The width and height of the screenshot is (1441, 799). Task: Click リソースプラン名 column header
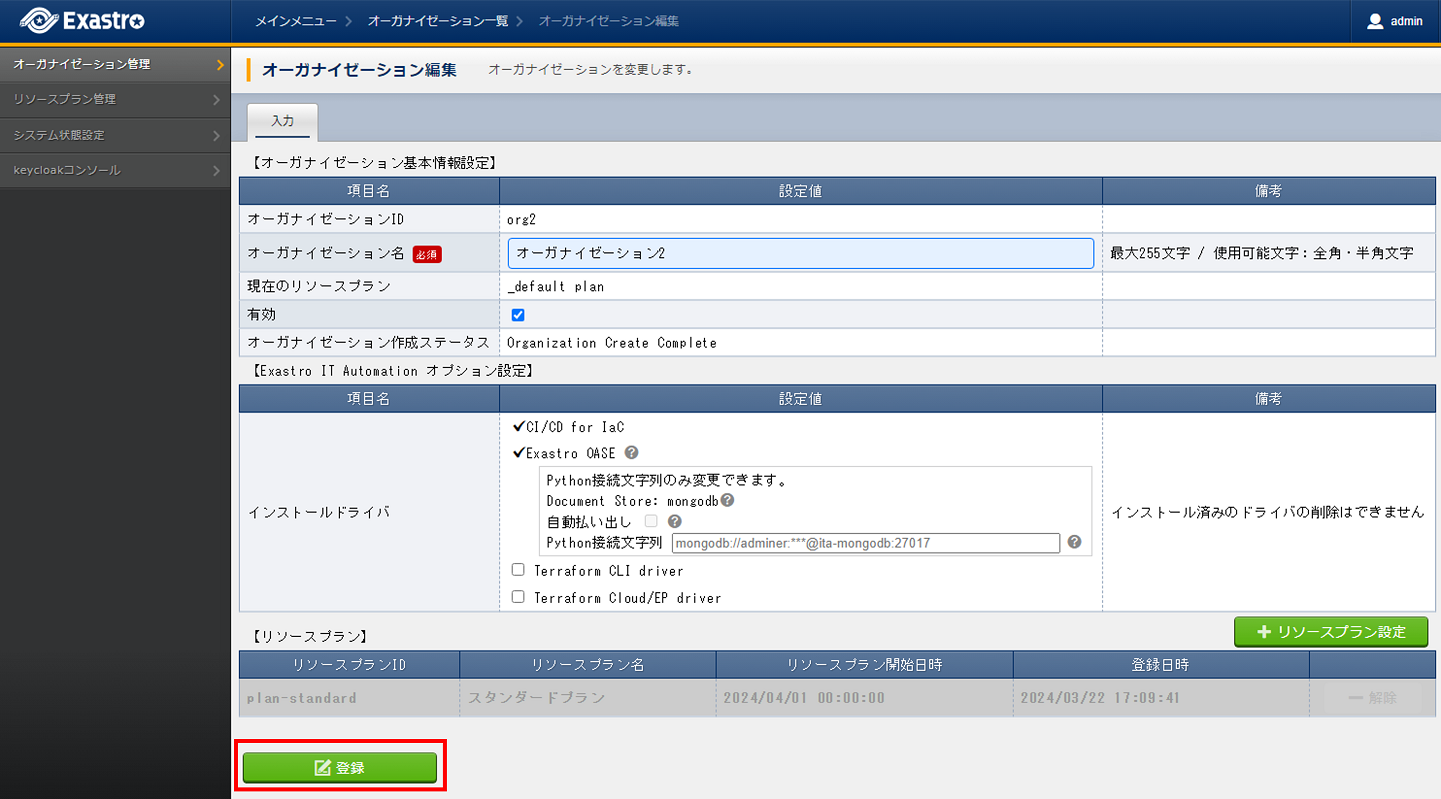pos(588,664)
